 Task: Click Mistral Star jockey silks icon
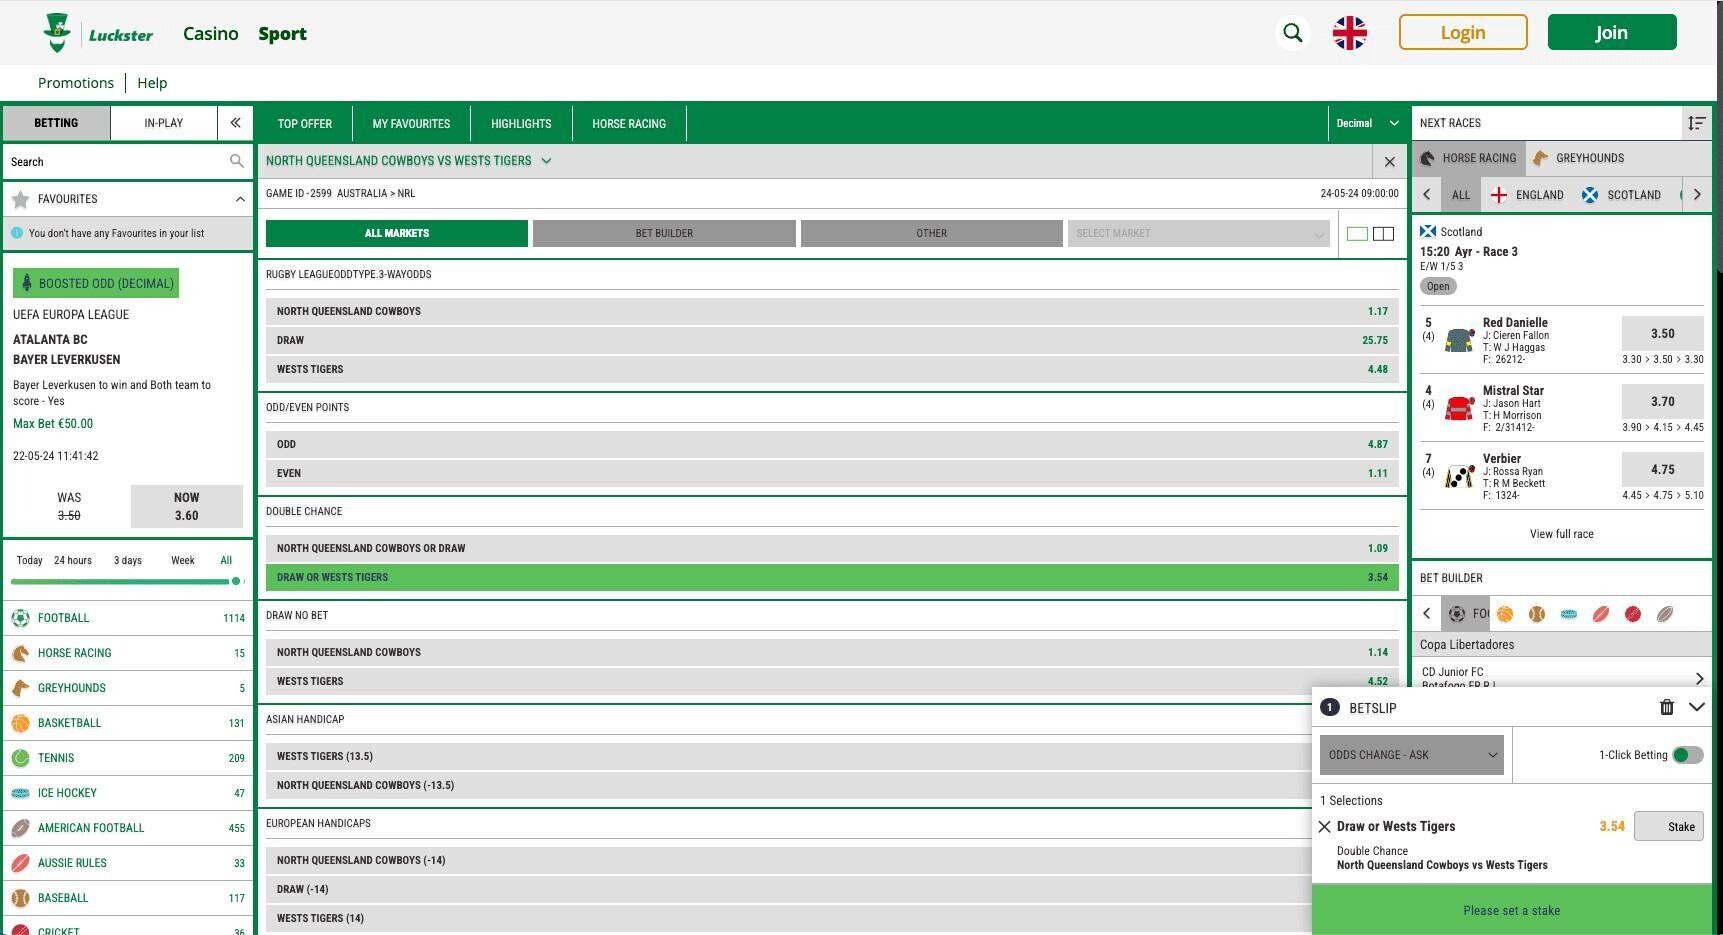point(1459,408)
